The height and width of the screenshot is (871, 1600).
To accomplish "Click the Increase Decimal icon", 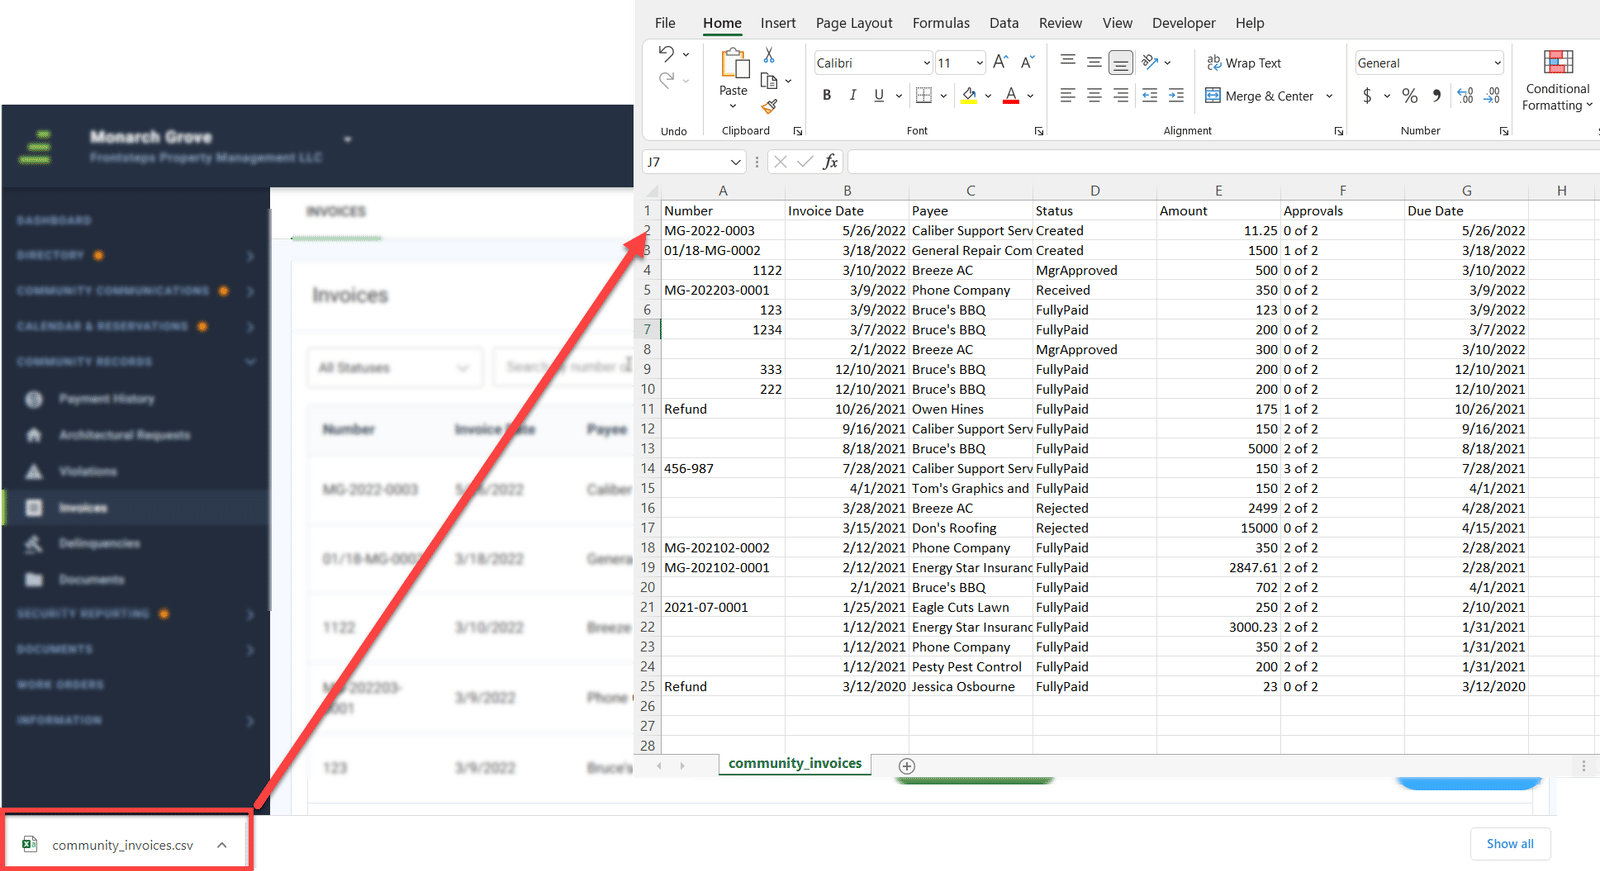I will click(1465, 96).
